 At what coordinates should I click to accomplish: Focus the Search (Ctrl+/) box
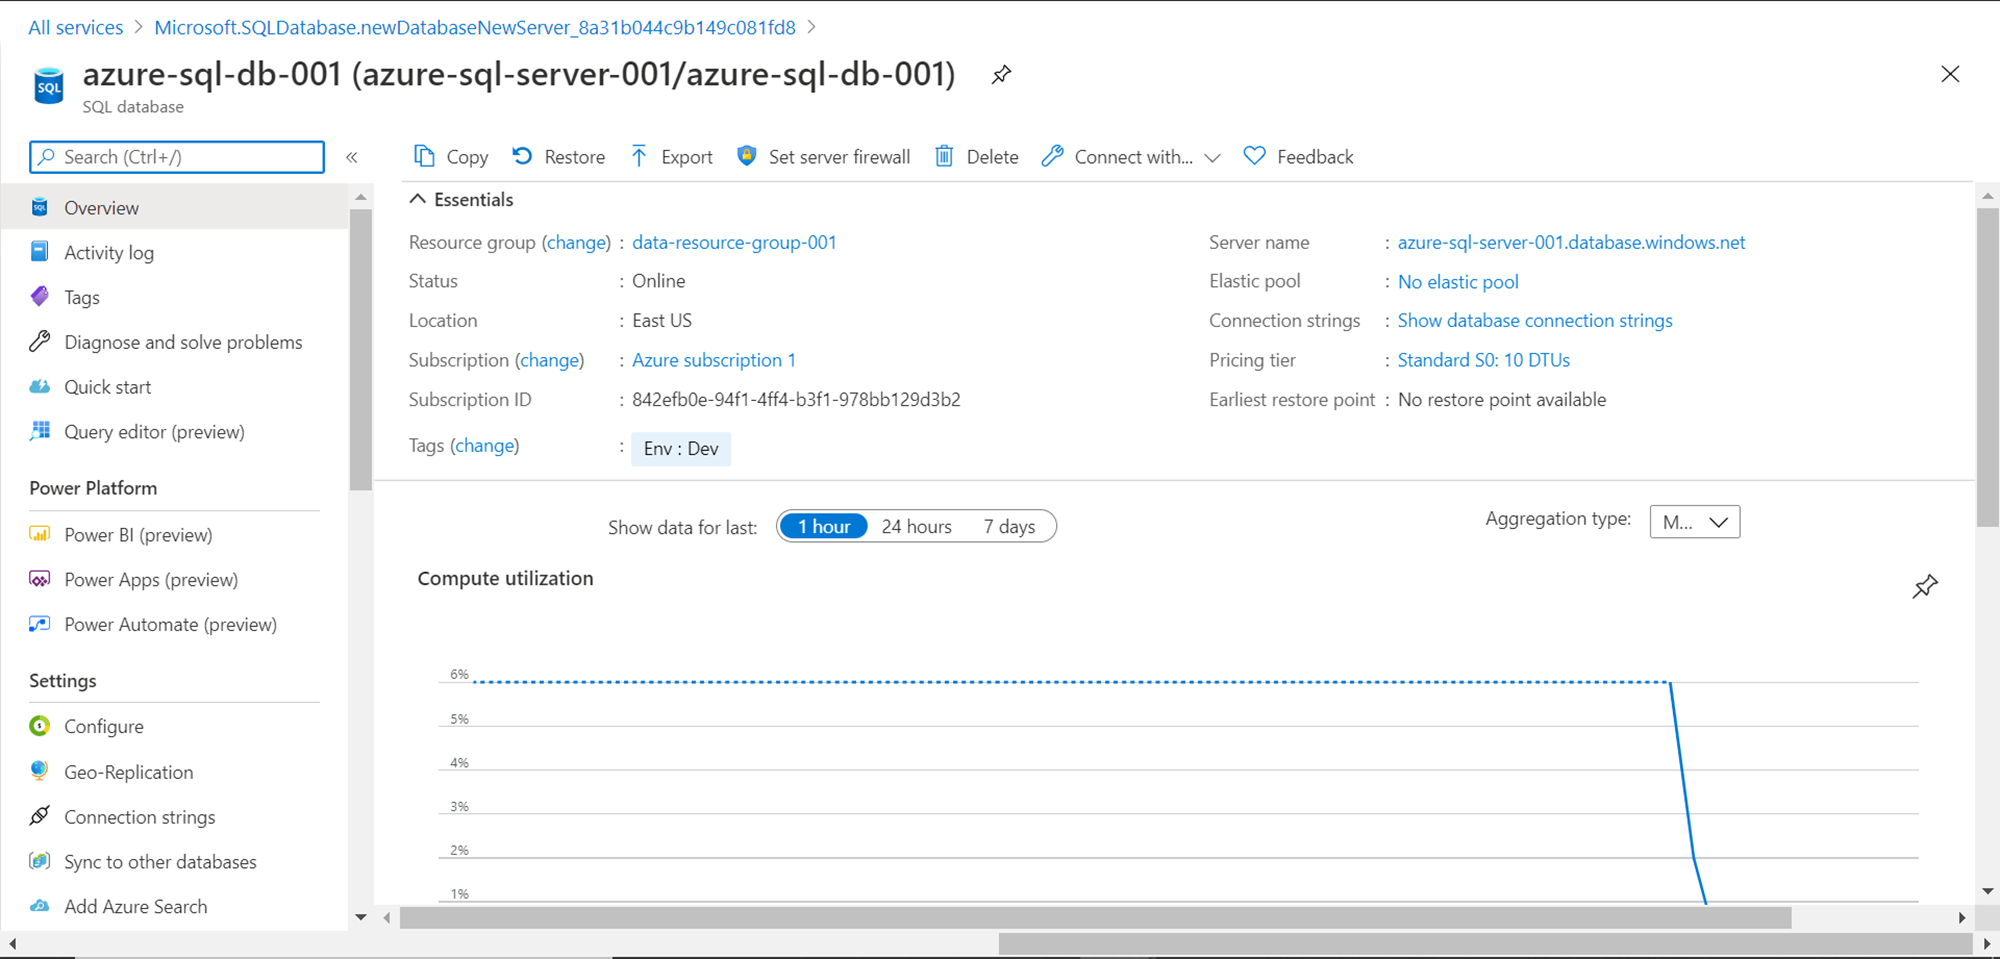pyautogui.click(x=177, y=157)
